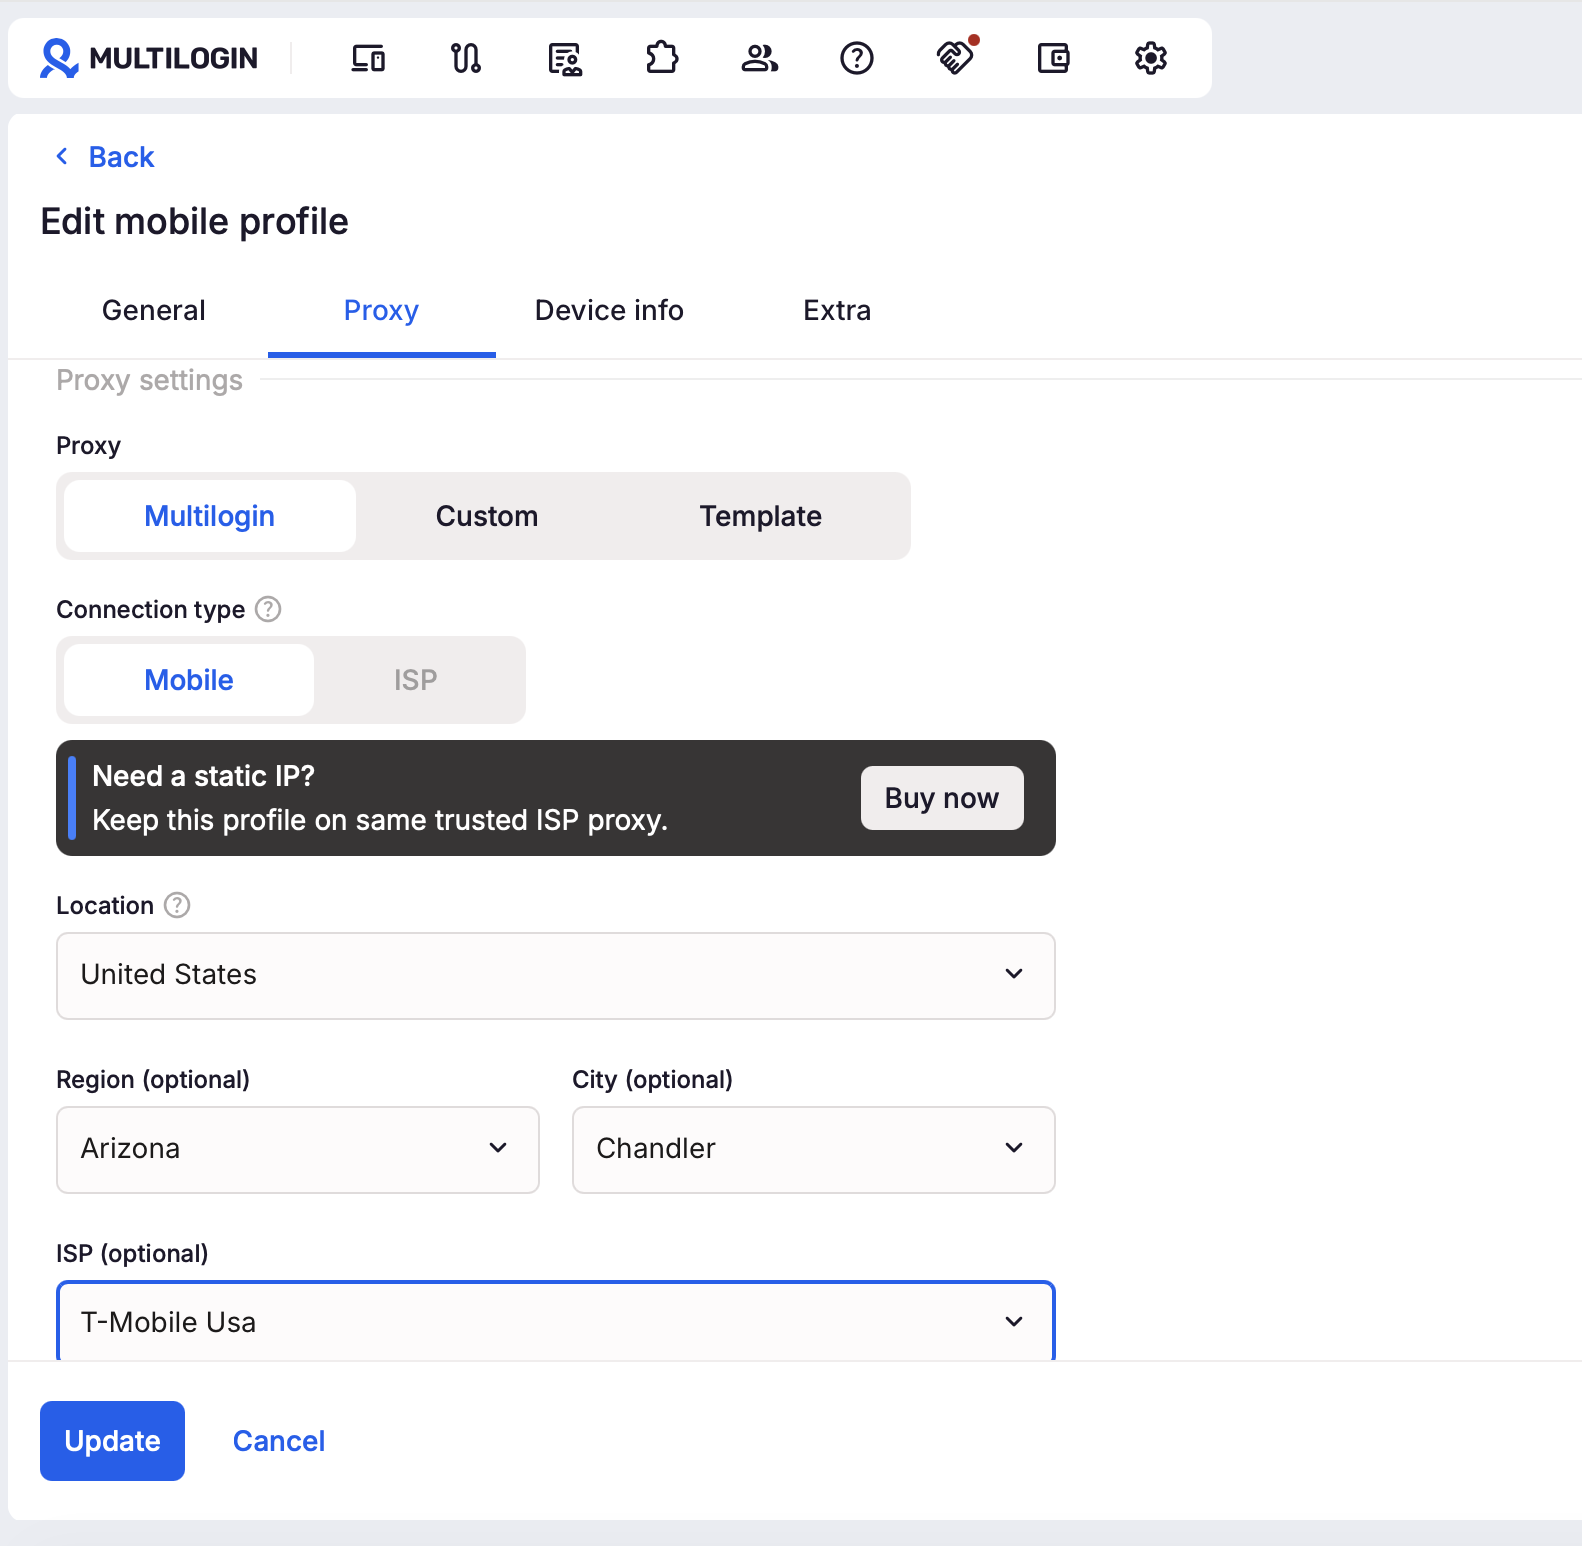The height and width of the screenshot is (1546, 1582).
Task: Select the Proxy tab
Action: 381,310
